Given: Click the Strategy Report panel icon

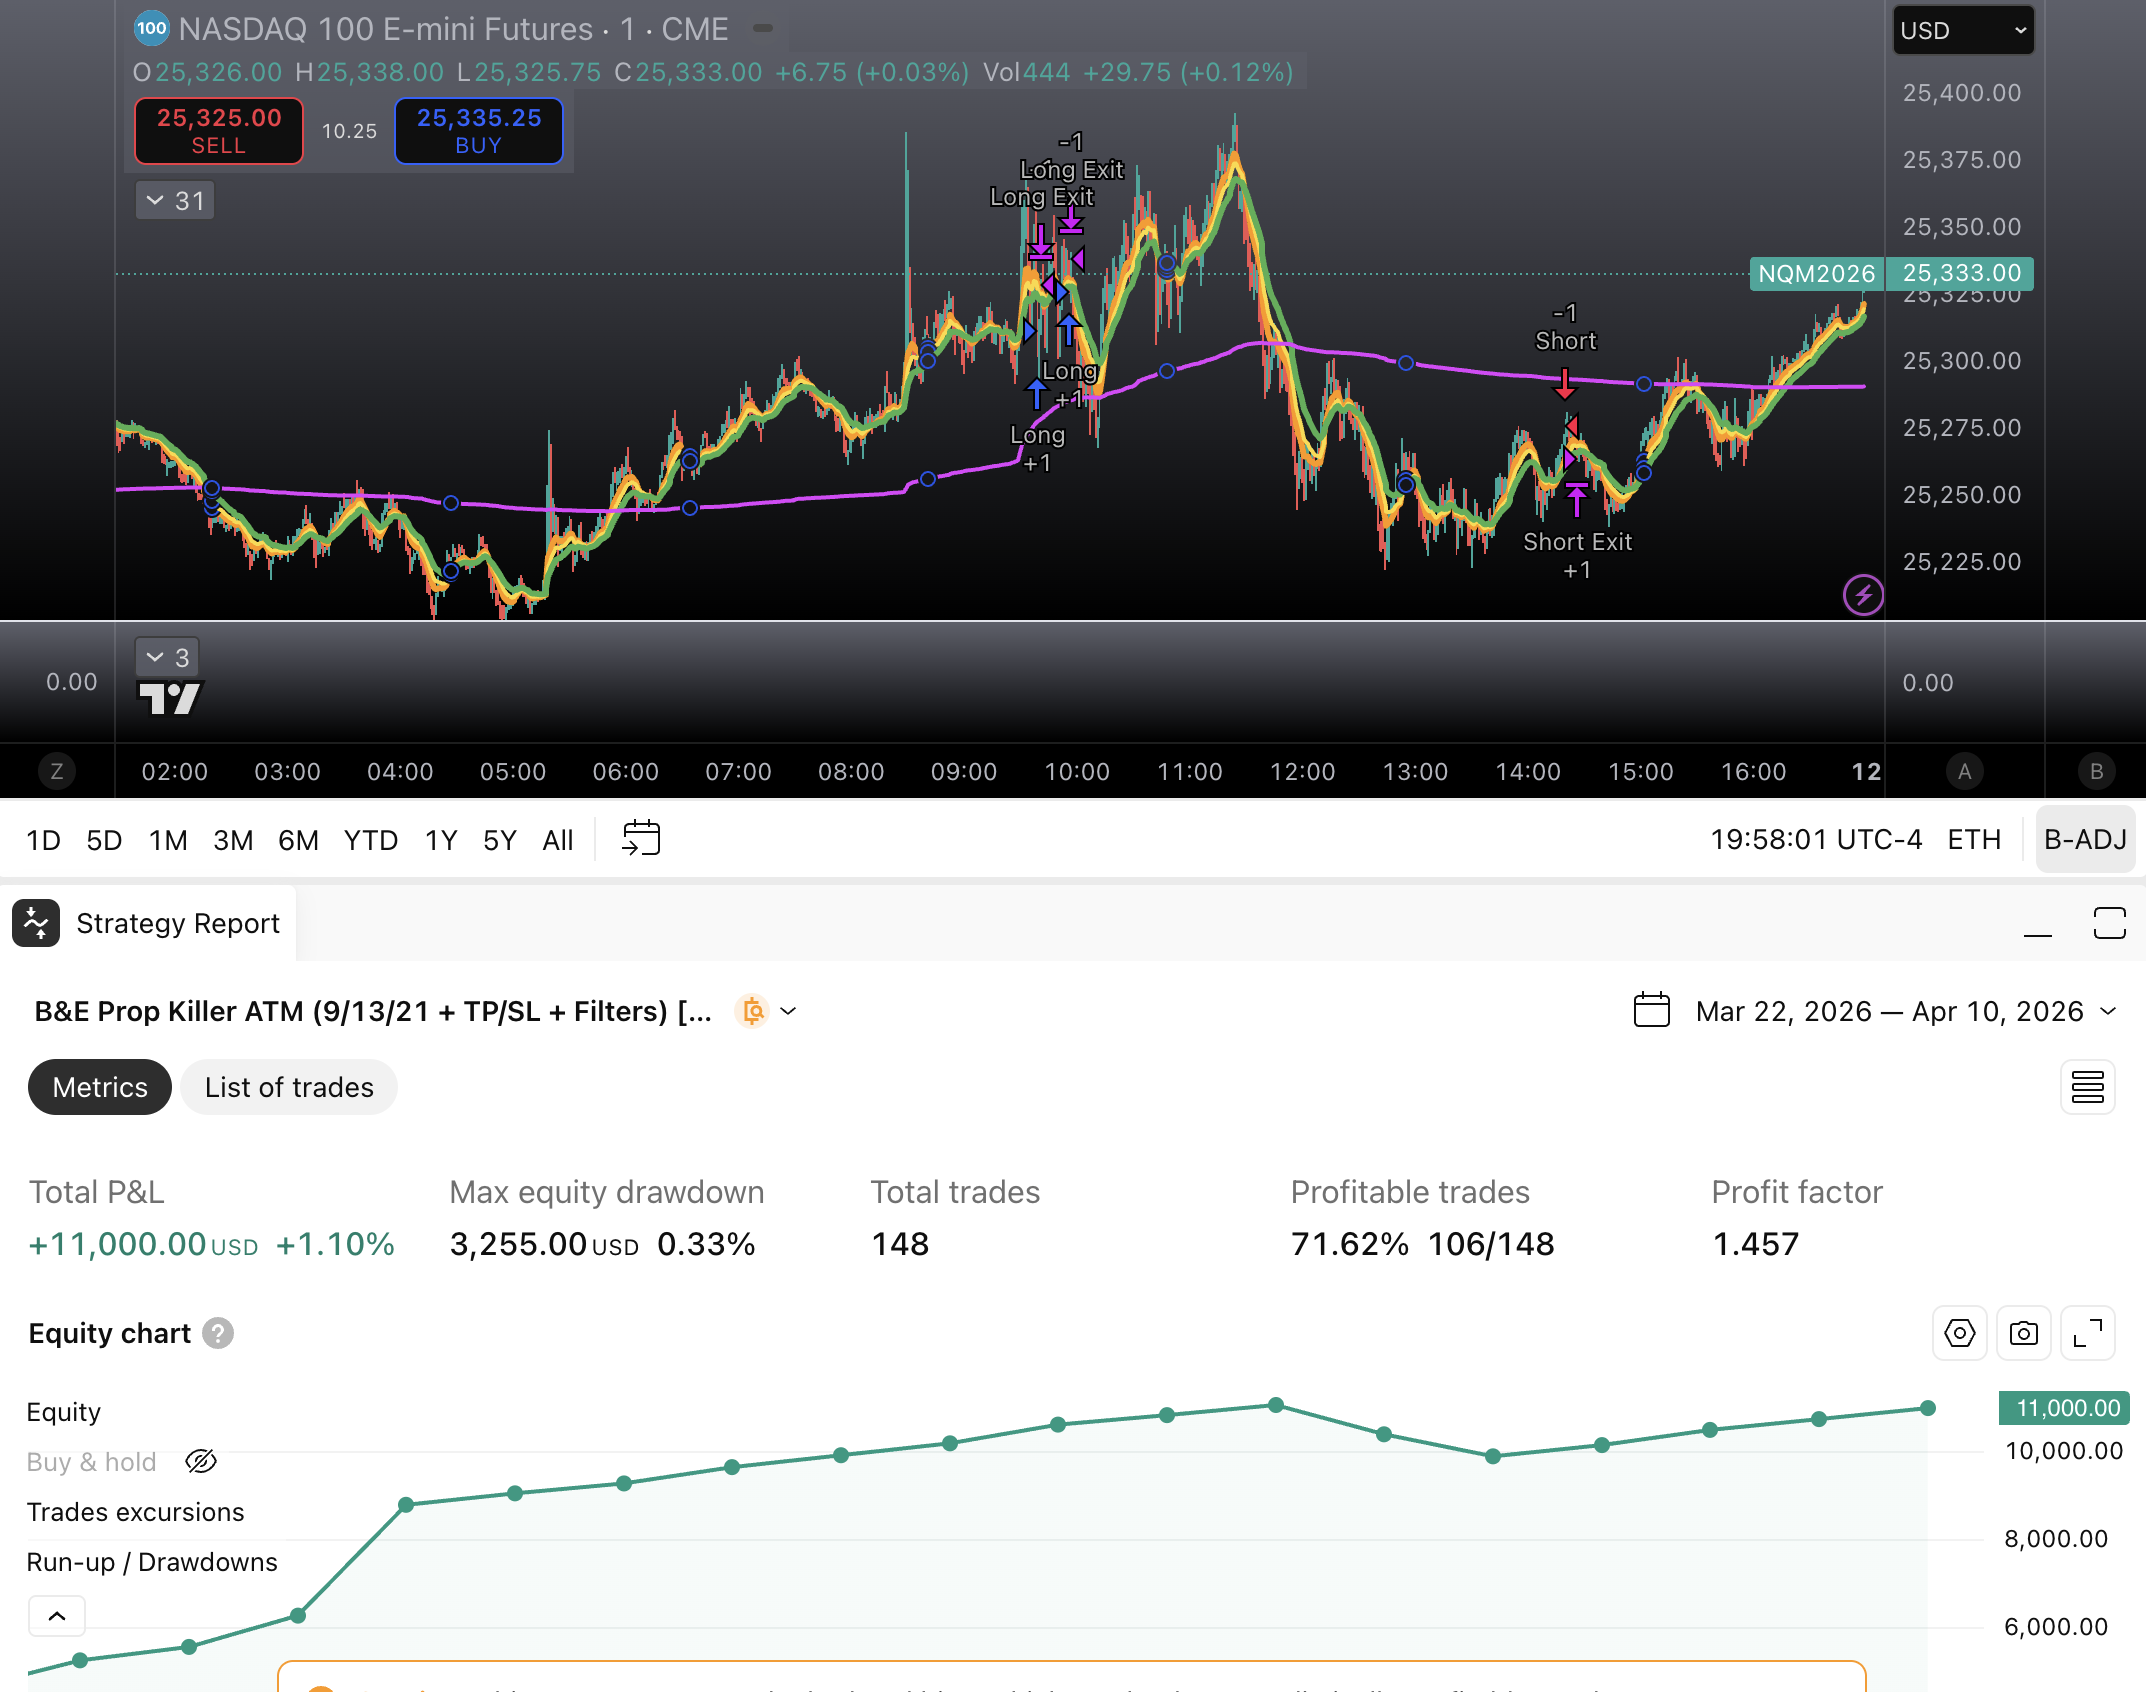Looking at the screenshot, I should [37, 923].
